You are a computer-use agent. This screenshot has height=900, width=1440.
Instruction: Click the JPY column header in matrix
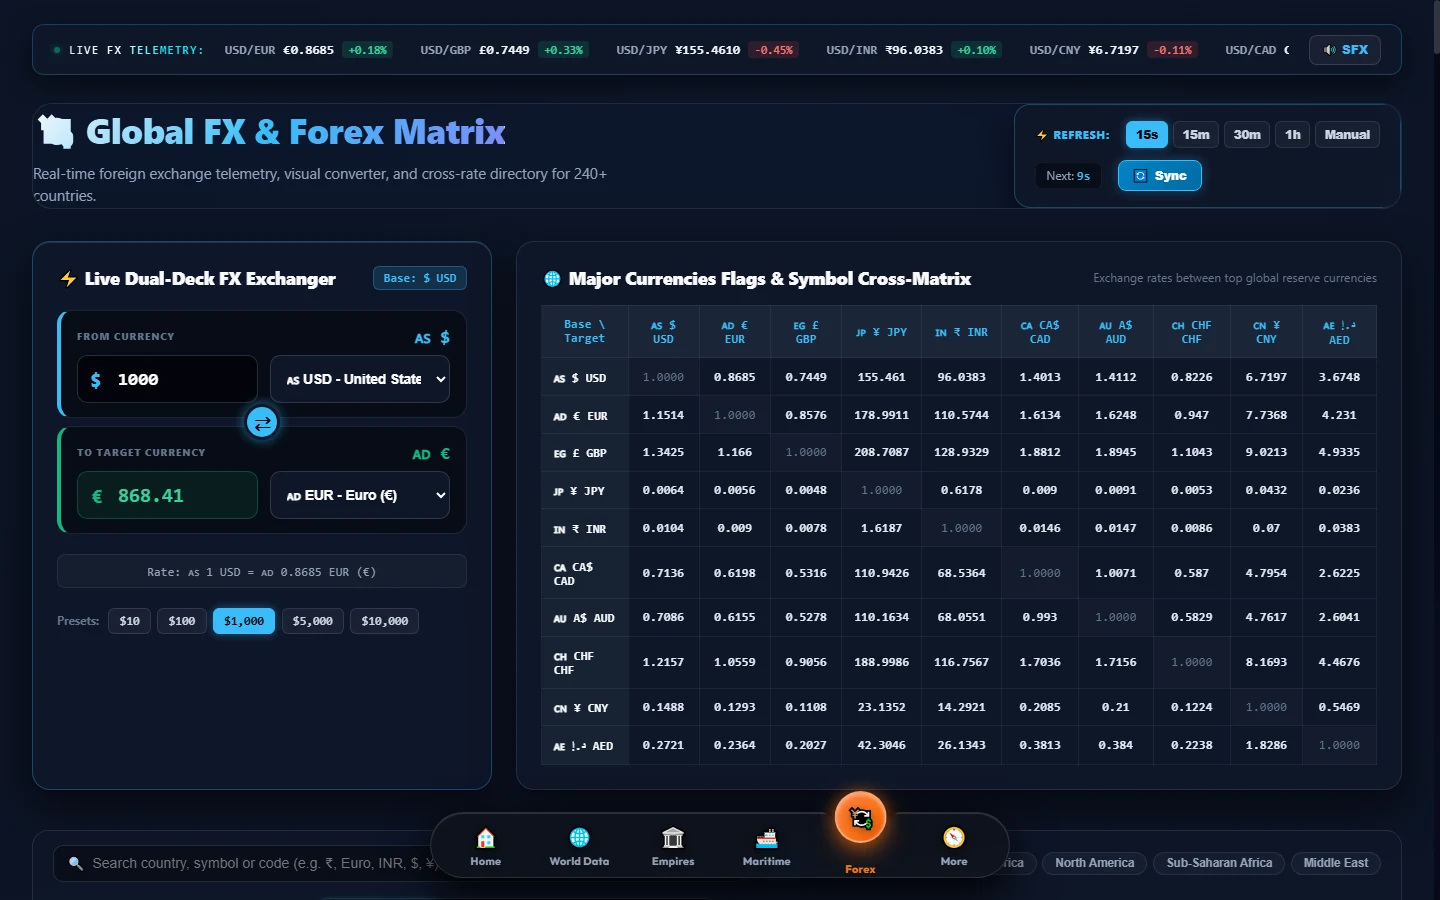point(881,332)
